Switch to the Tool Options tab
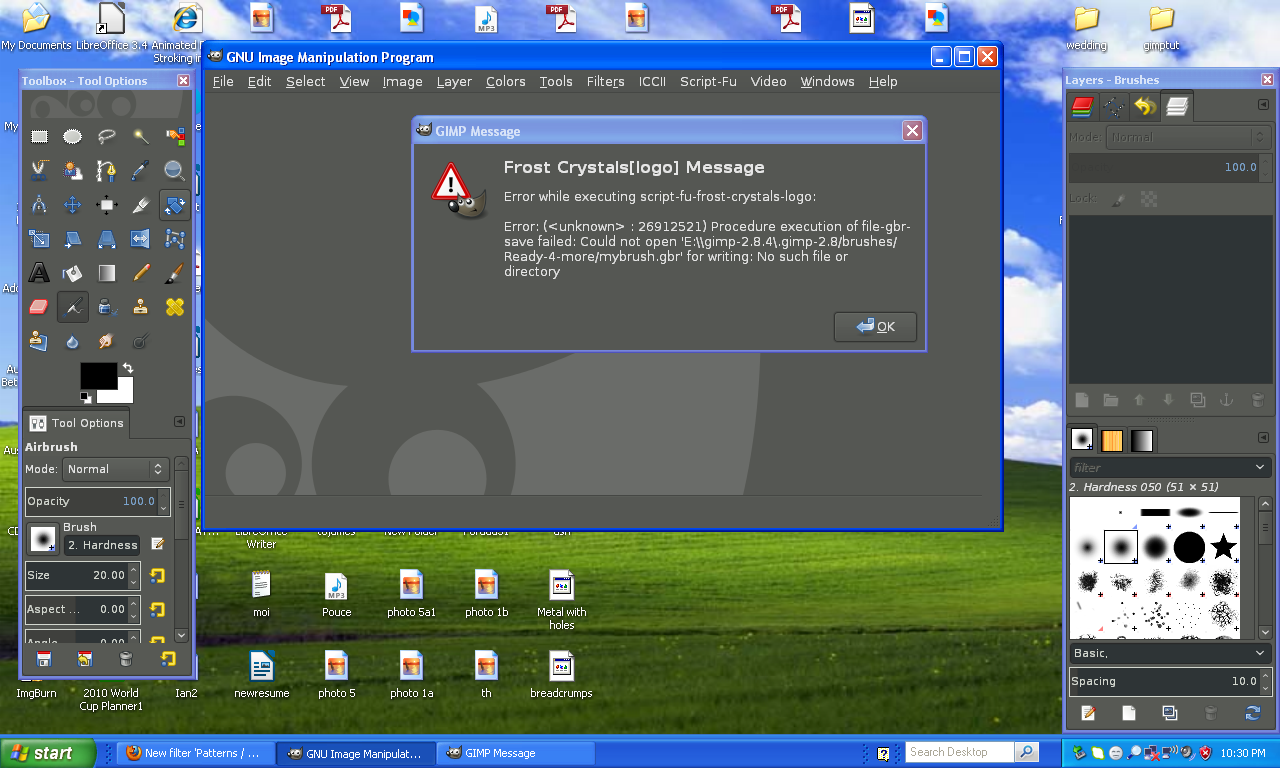The height and width of the screenshot is (768, 1280). [76, 423]
